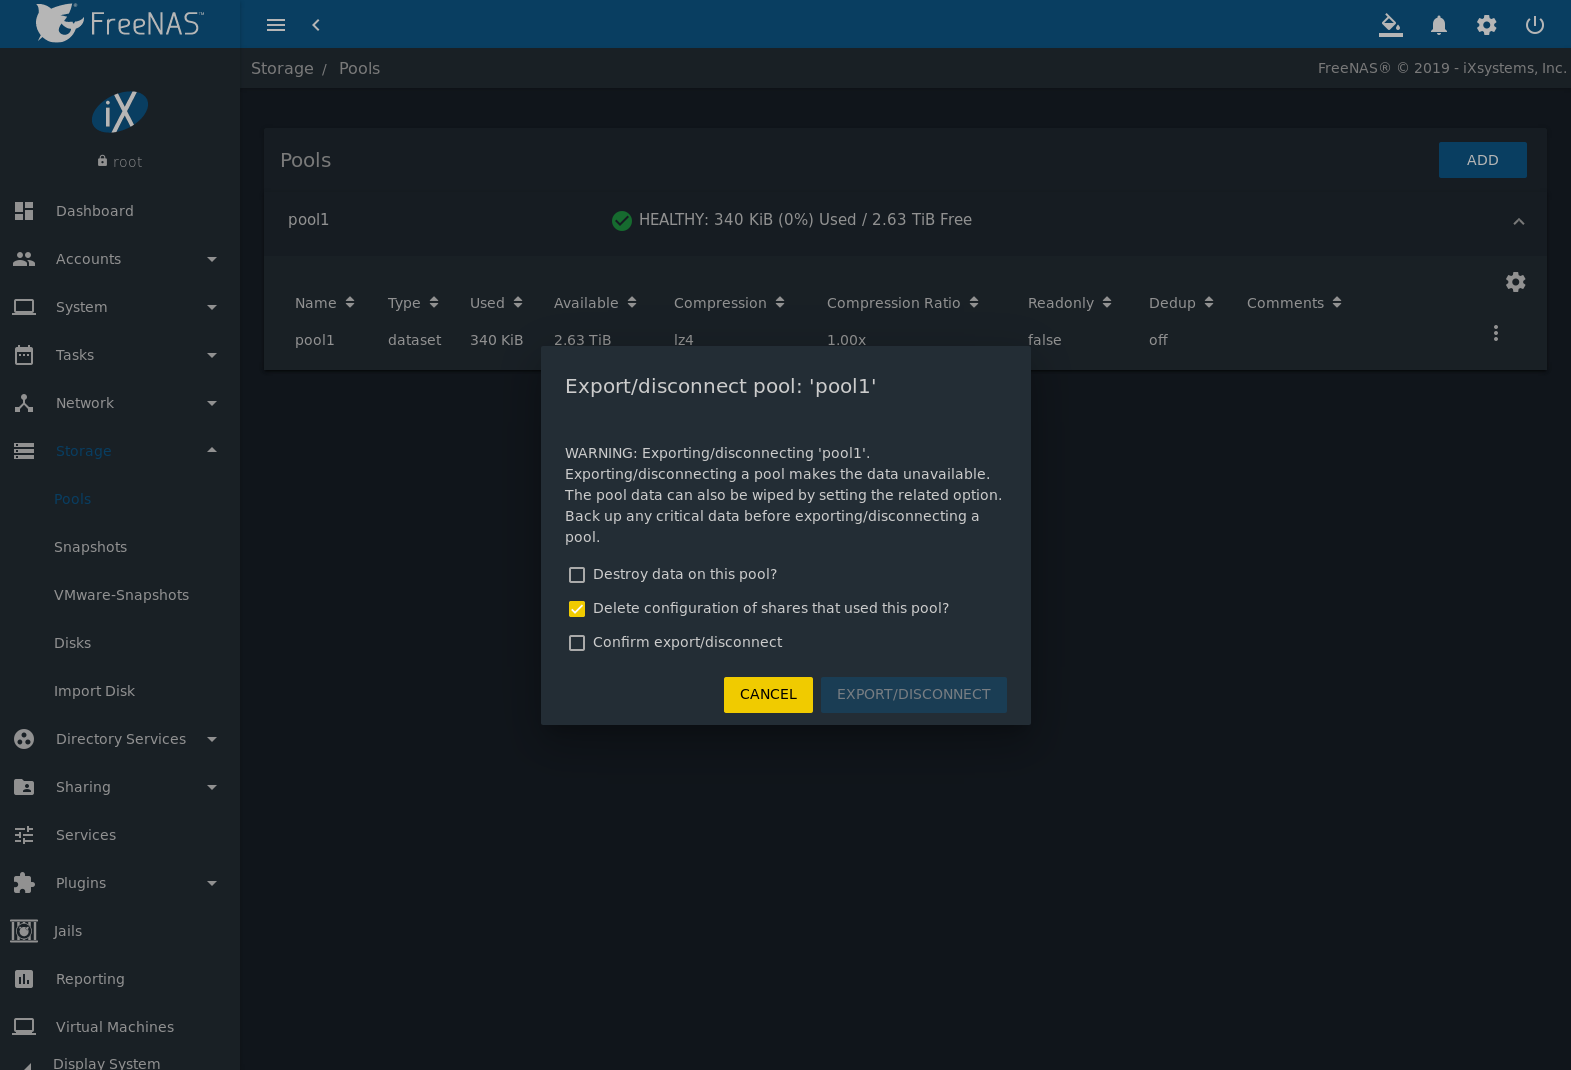Click the EXPORT/DISCONNECT button
This screenshot has width=1571, height=1070.
point(914,695)
